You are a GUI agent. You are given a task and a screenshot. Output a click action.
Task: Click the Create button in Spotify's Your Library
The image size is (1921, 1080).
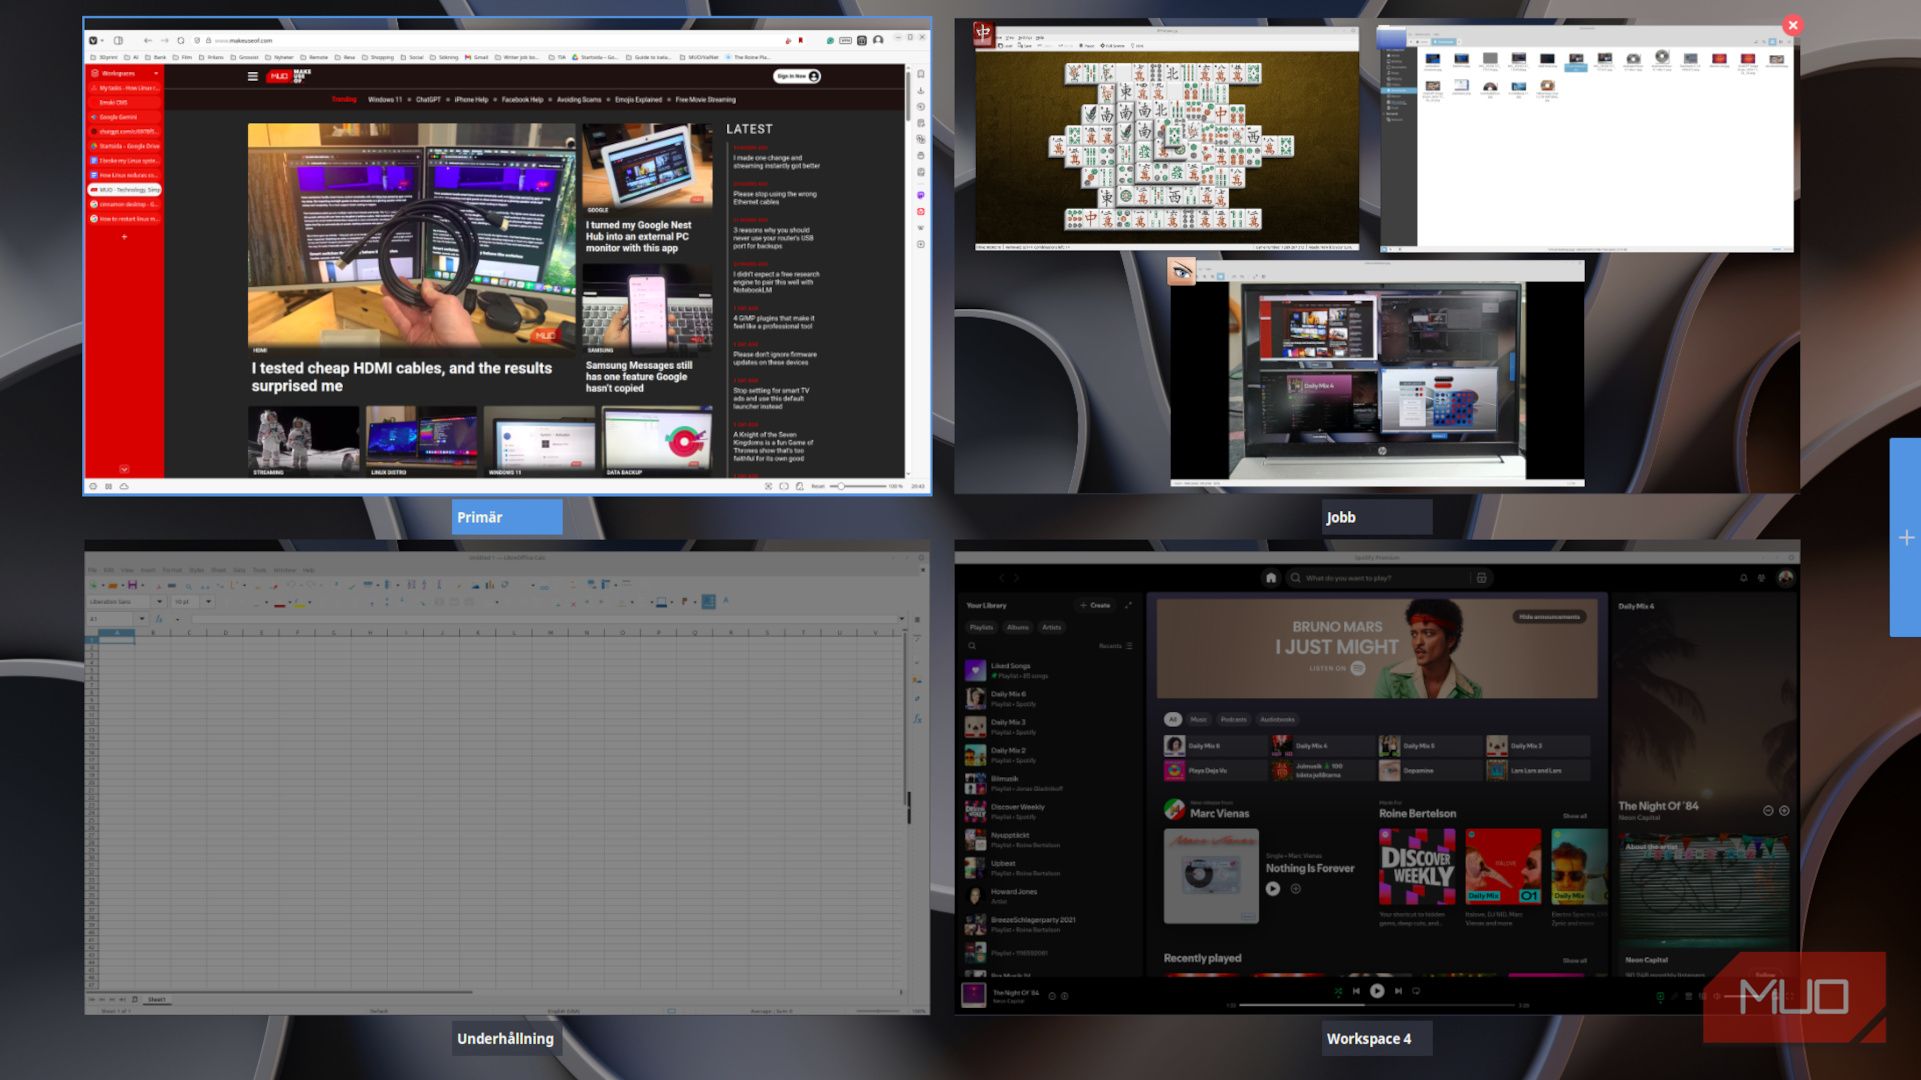pos(1095,605)
